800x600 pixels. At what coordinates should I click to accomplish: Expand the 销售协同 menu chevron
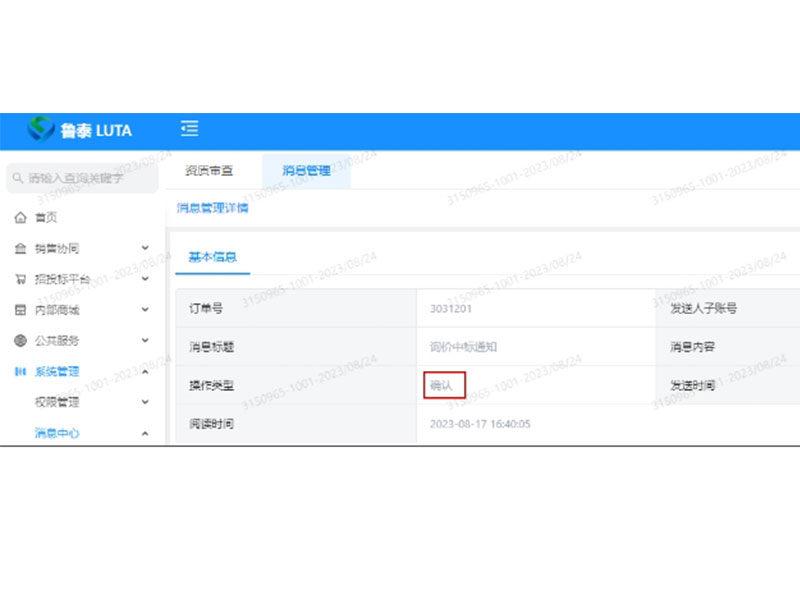tap(143, 248)
